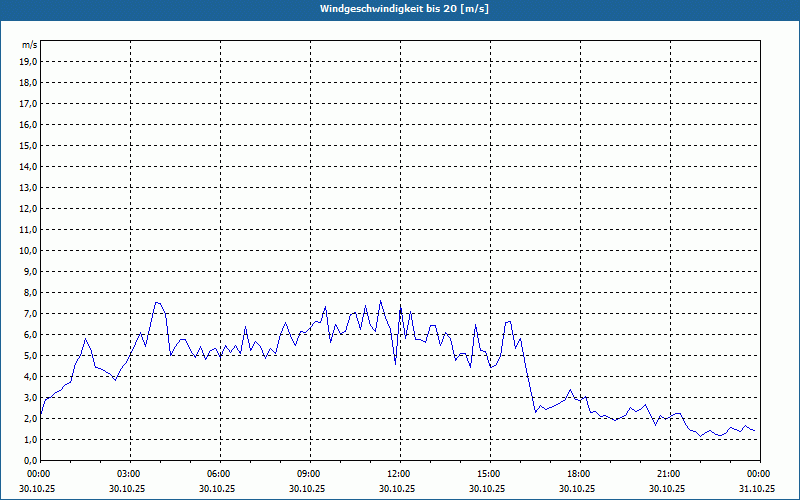Select the '21:00' time label

point(668,474)
